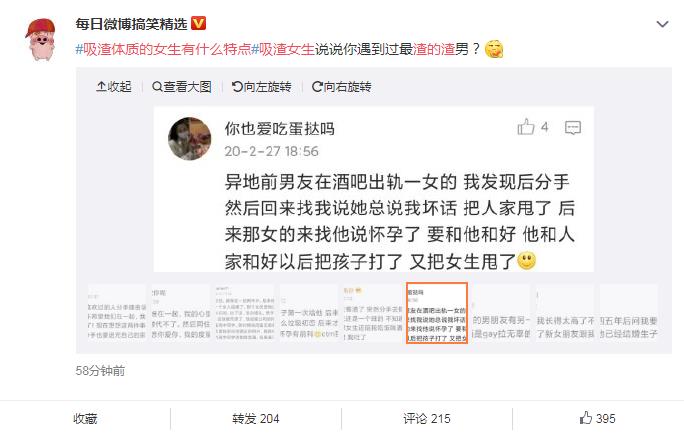Select the first thumbnail in the strip
The width and height of the screenshot is (684, 434).
click(x=116, y=313)
